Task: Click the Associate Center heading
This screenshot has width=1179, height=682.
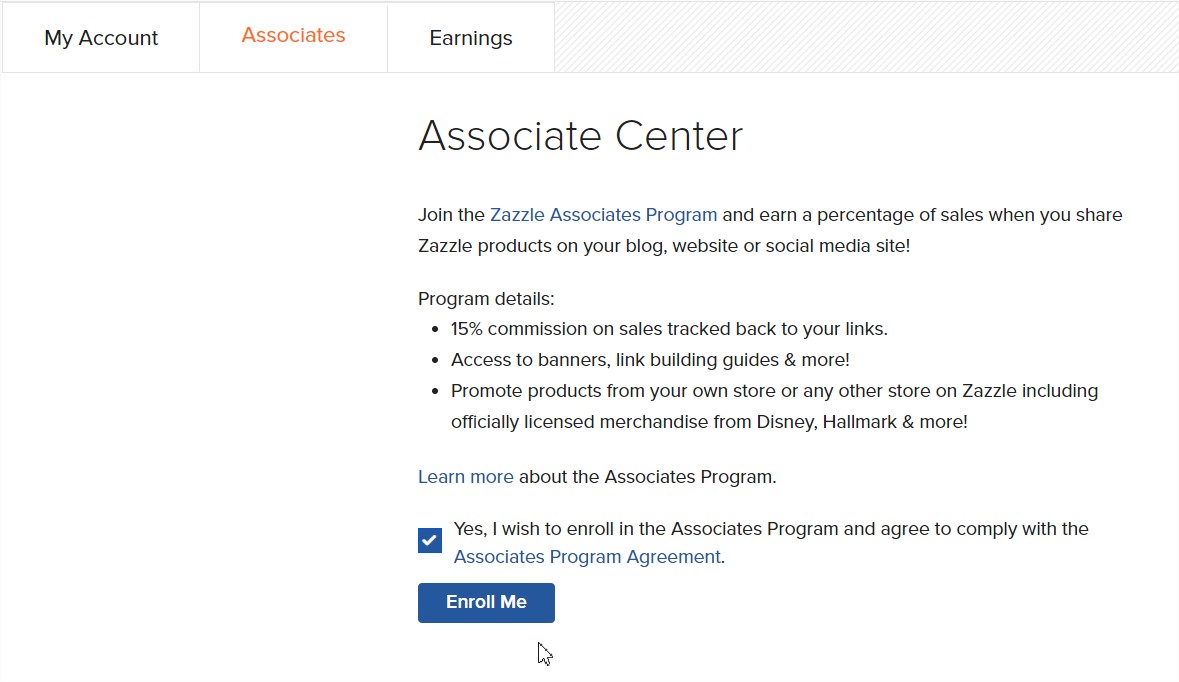Action: [580, 136]
